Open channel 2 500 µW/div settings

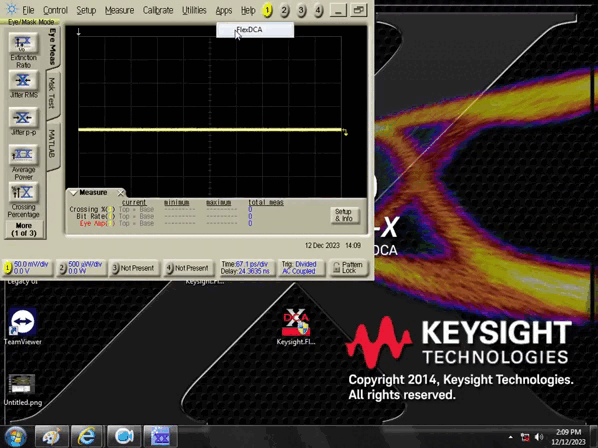tap(81, 268)
